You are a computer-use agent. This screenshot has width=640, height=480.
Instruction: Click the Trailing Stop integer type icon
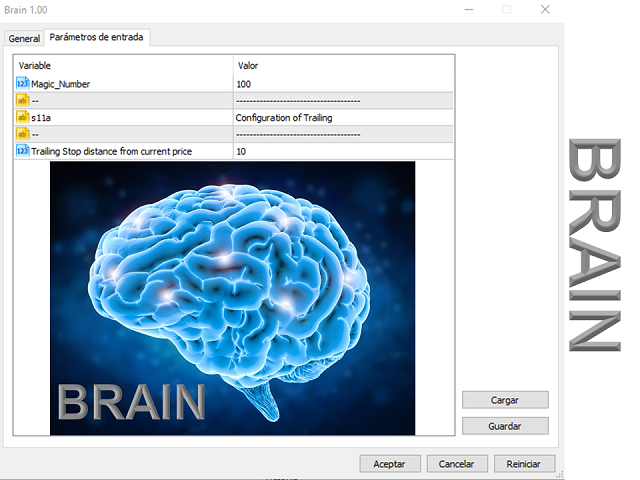(x=23, y=151)
